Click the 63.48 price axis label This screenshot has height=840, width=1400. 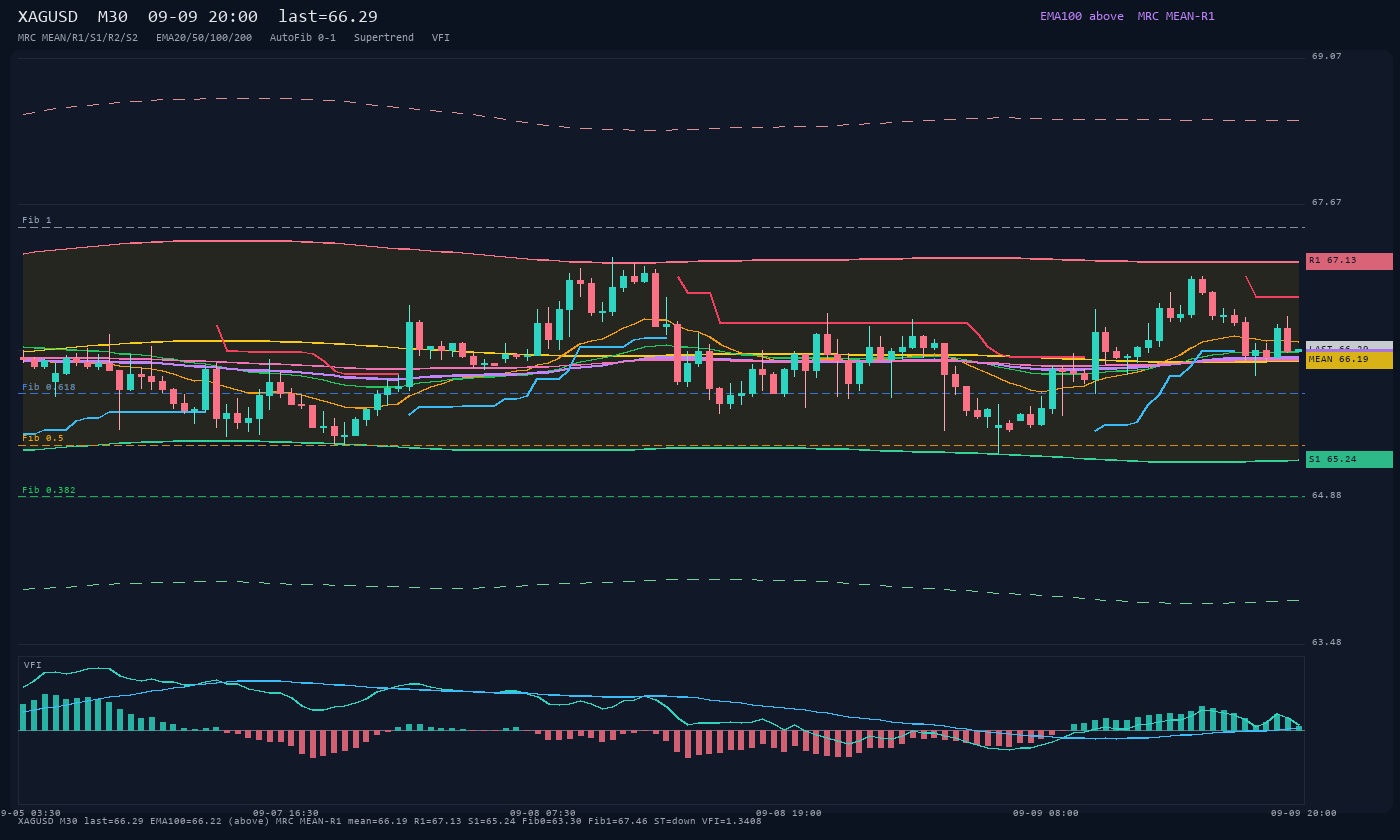(x=1327, y=643)
